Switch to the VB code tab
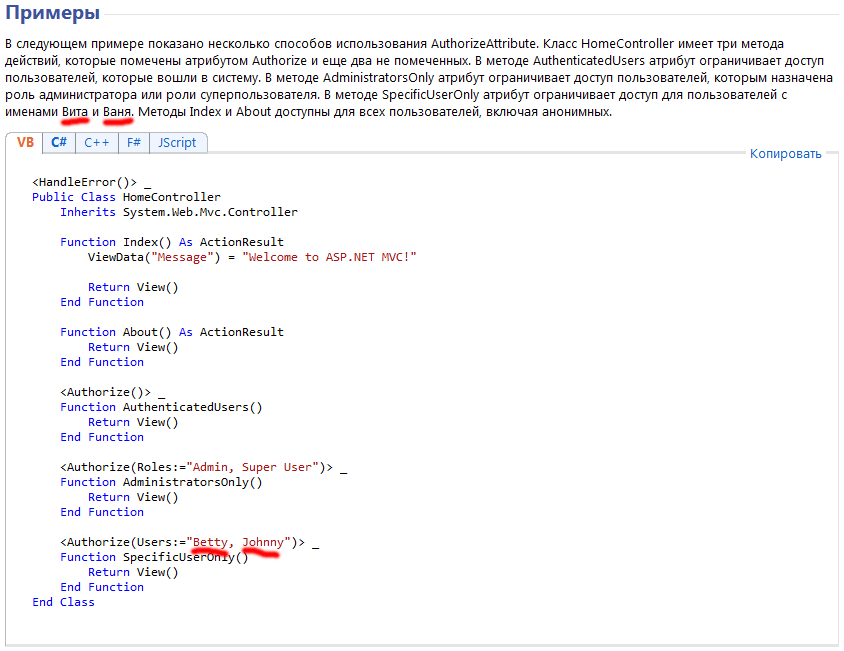 coord(25,143)
